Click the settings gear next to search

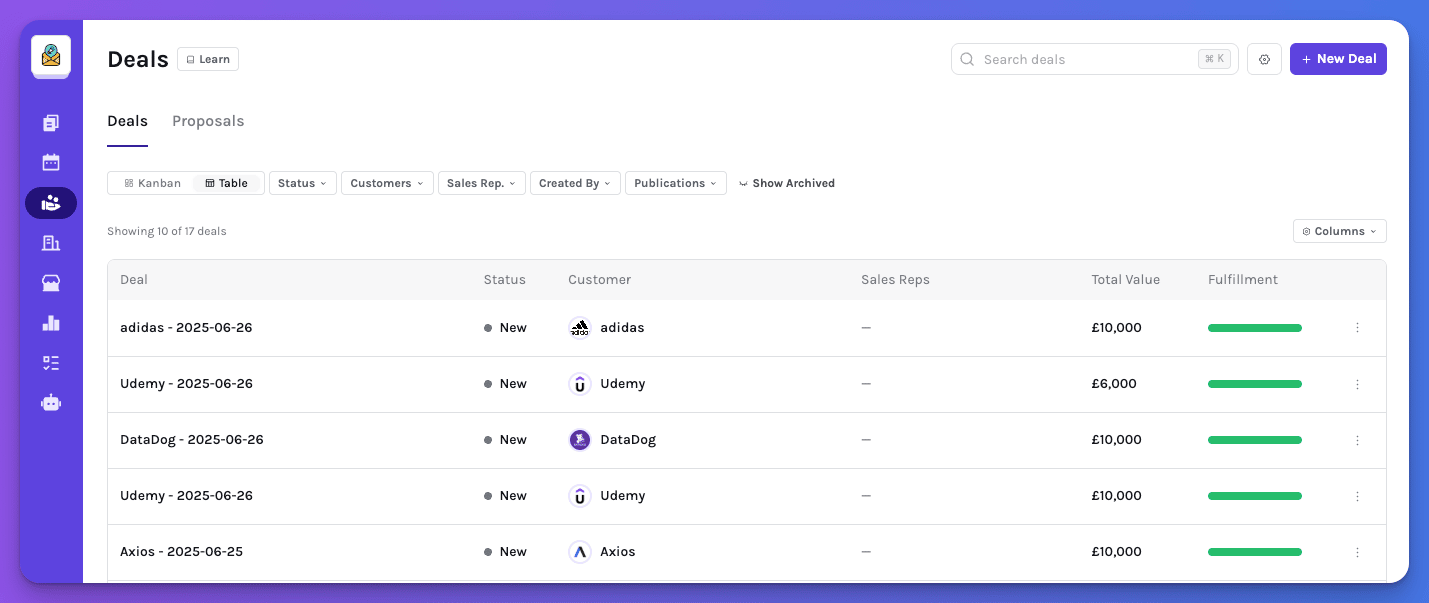(x=1264, y=59)
